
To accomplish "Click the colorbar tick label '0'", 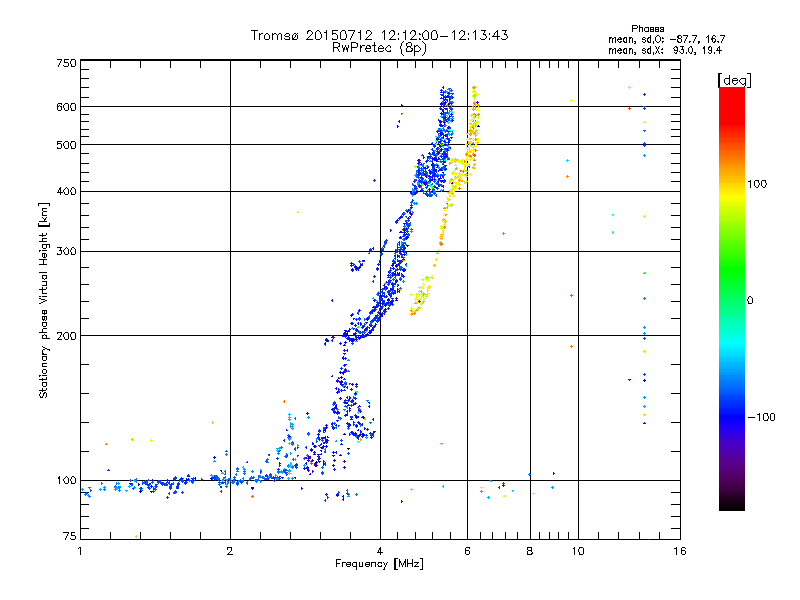I will click(x=750, y=301).
